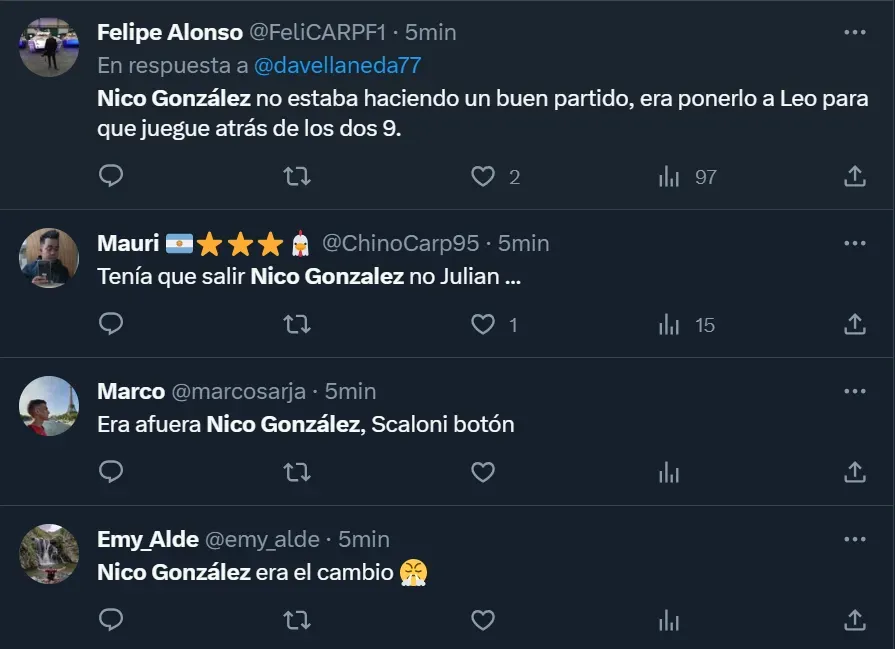Share Felipe Alonso's tweet
Viewport: 895px width, 649px height.
pos(855,177)
